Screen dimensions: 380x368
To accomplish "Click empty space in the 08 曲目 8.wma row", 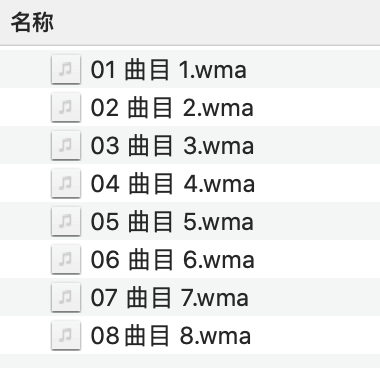I will (315, 335).
